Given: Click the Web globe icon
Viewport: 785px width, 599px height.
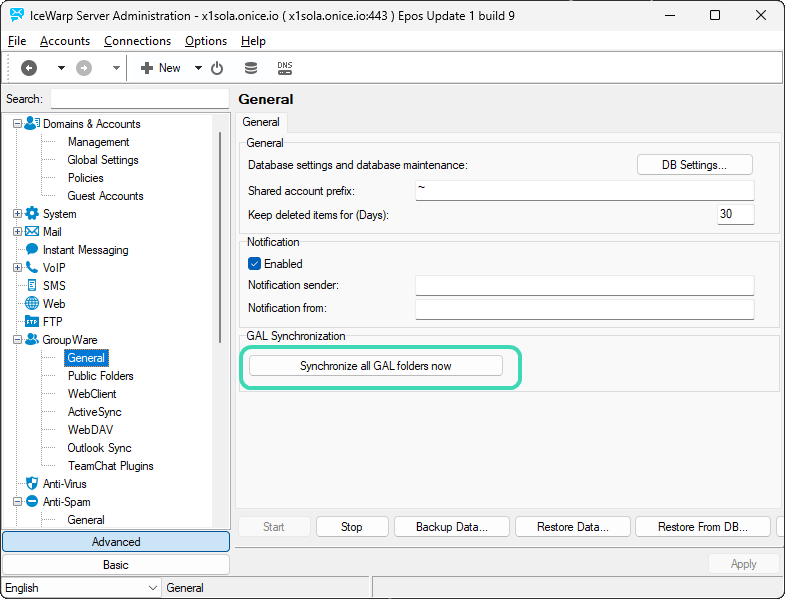Looking at the screenshot, I should pyautogui.click(x=32, y=303).
